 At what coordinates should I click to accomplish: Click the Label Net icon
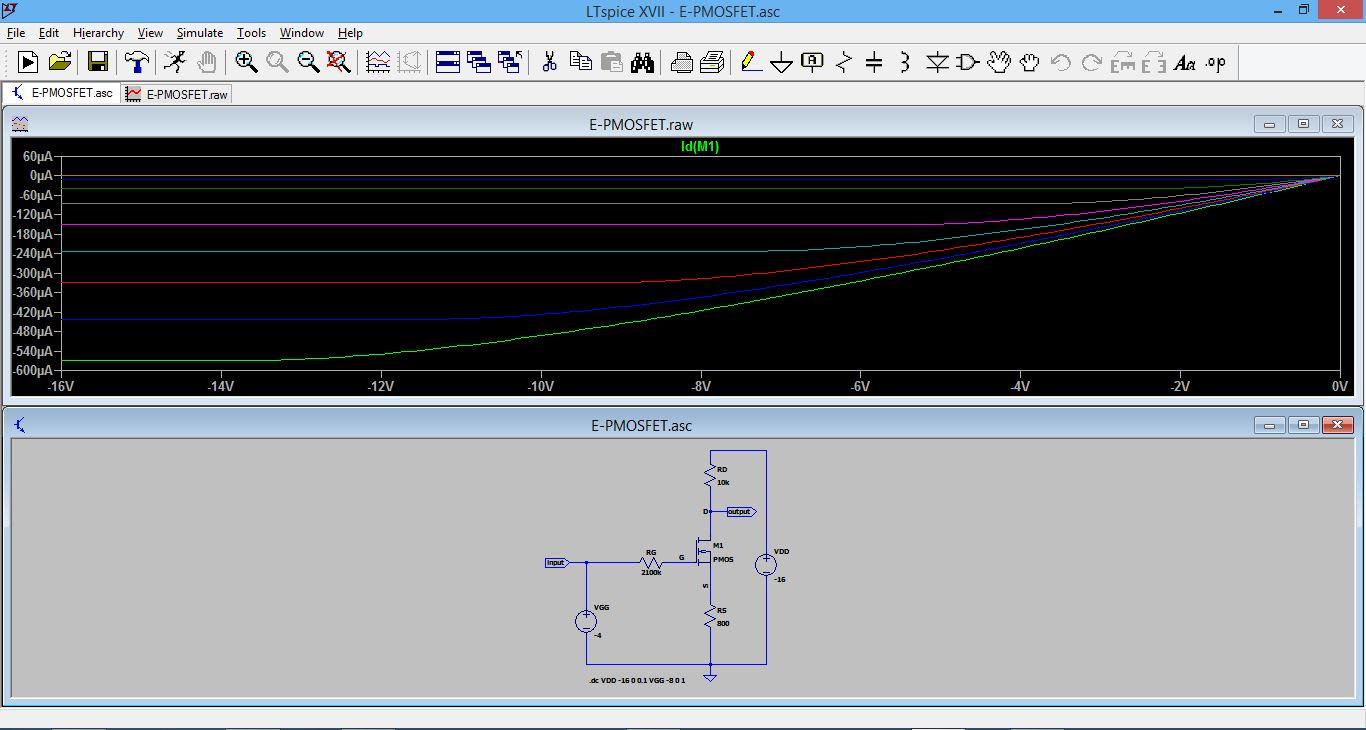coord(812,63)
